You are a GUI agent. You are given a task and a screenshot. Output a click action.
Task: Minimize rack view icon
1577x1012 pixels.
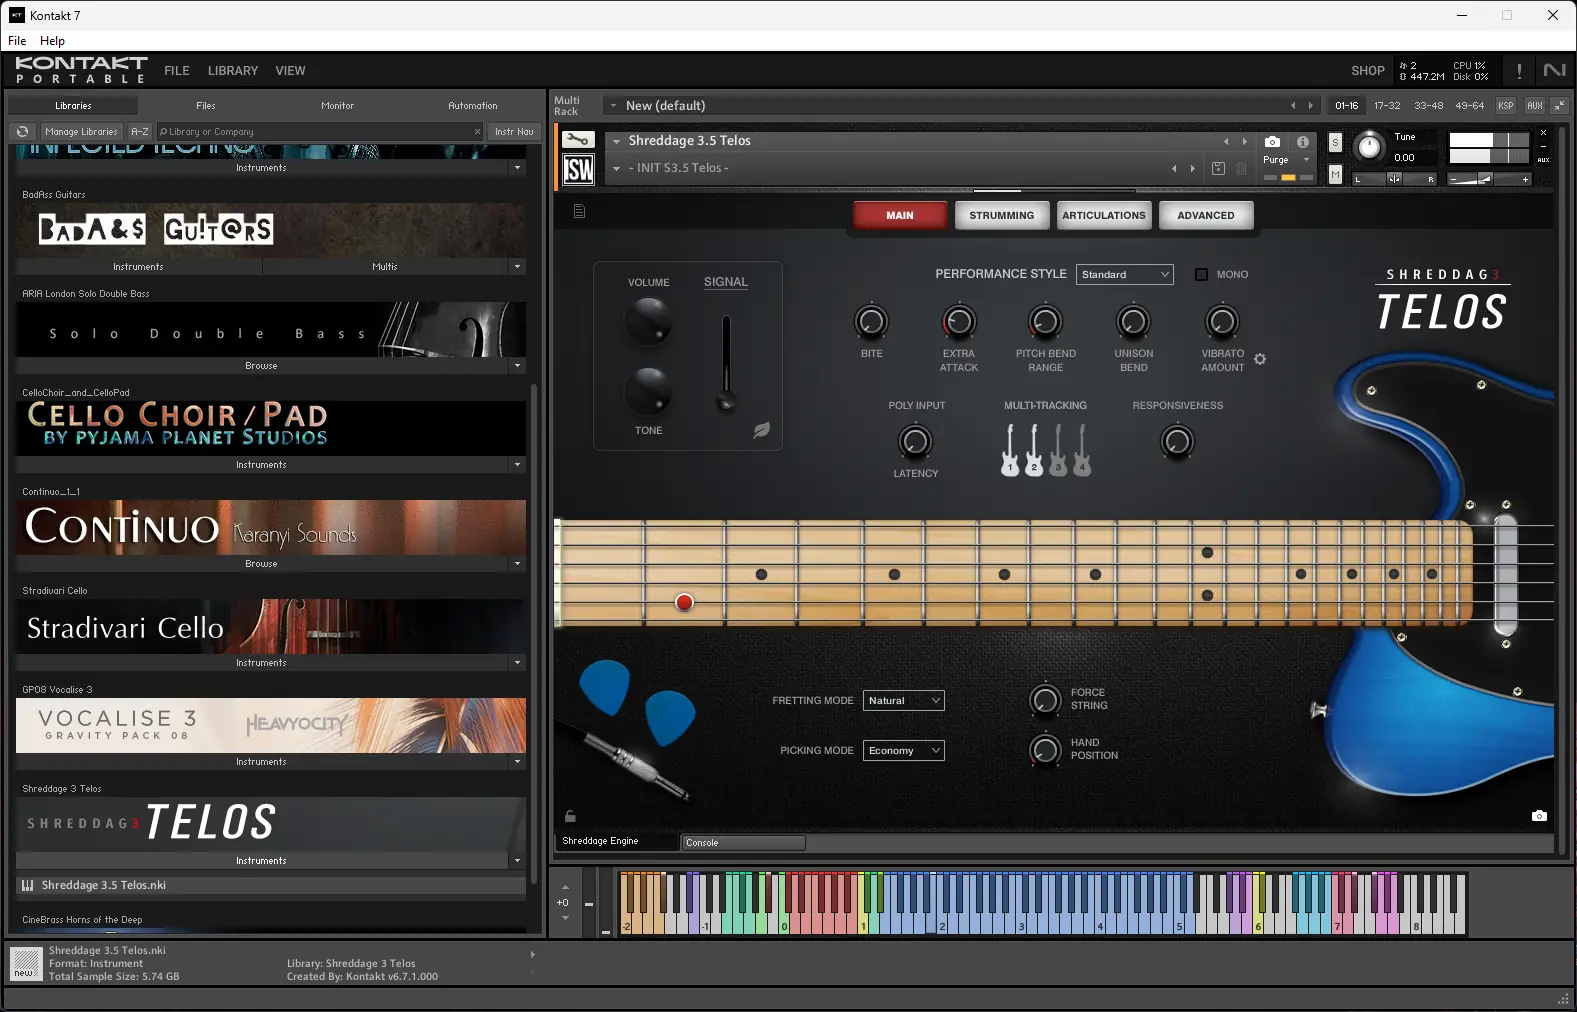click(1560, 105)
